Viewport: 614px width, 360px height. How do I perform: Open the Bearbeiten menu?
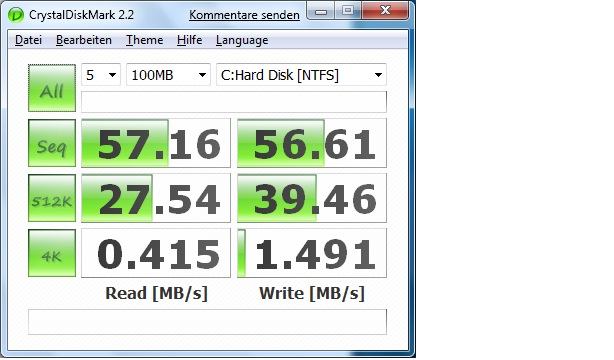pos(84,40)
